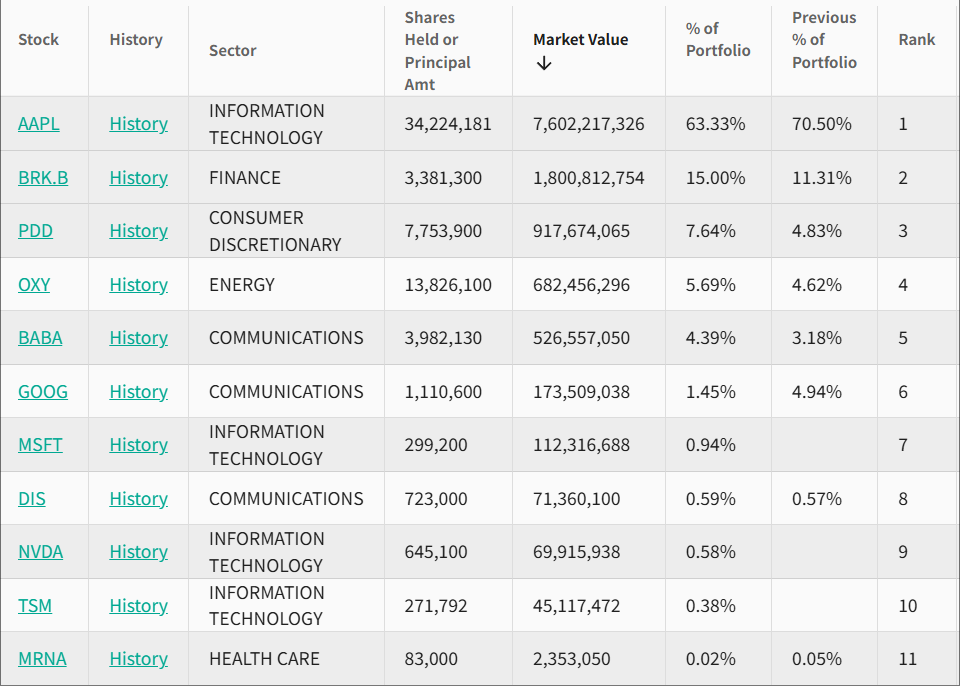Open the BRK.B stock link

click(43, 178)
